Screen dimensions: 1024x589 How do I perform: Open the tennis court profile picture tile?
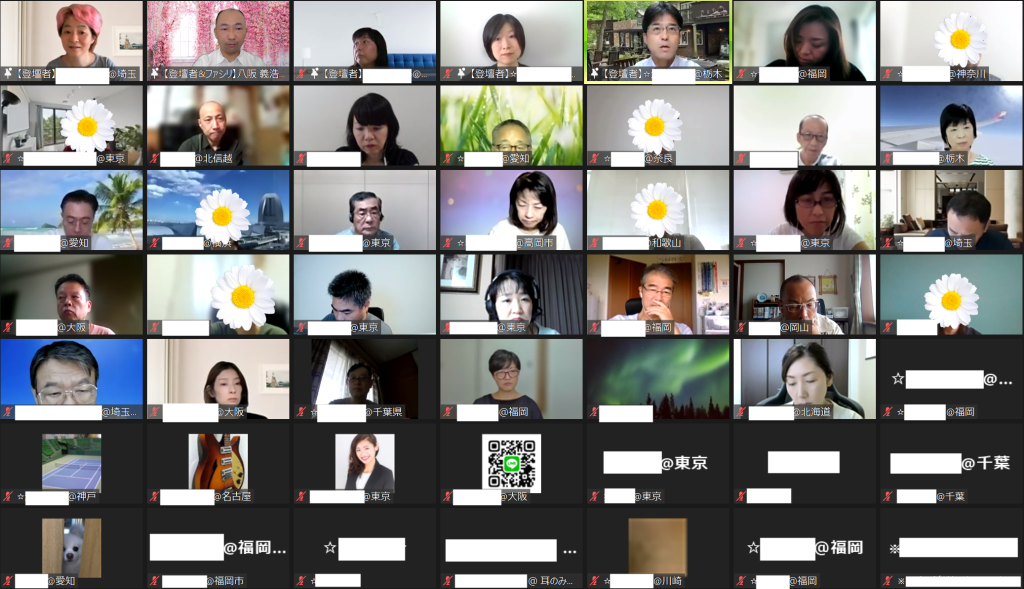click(x=71, y=461)
